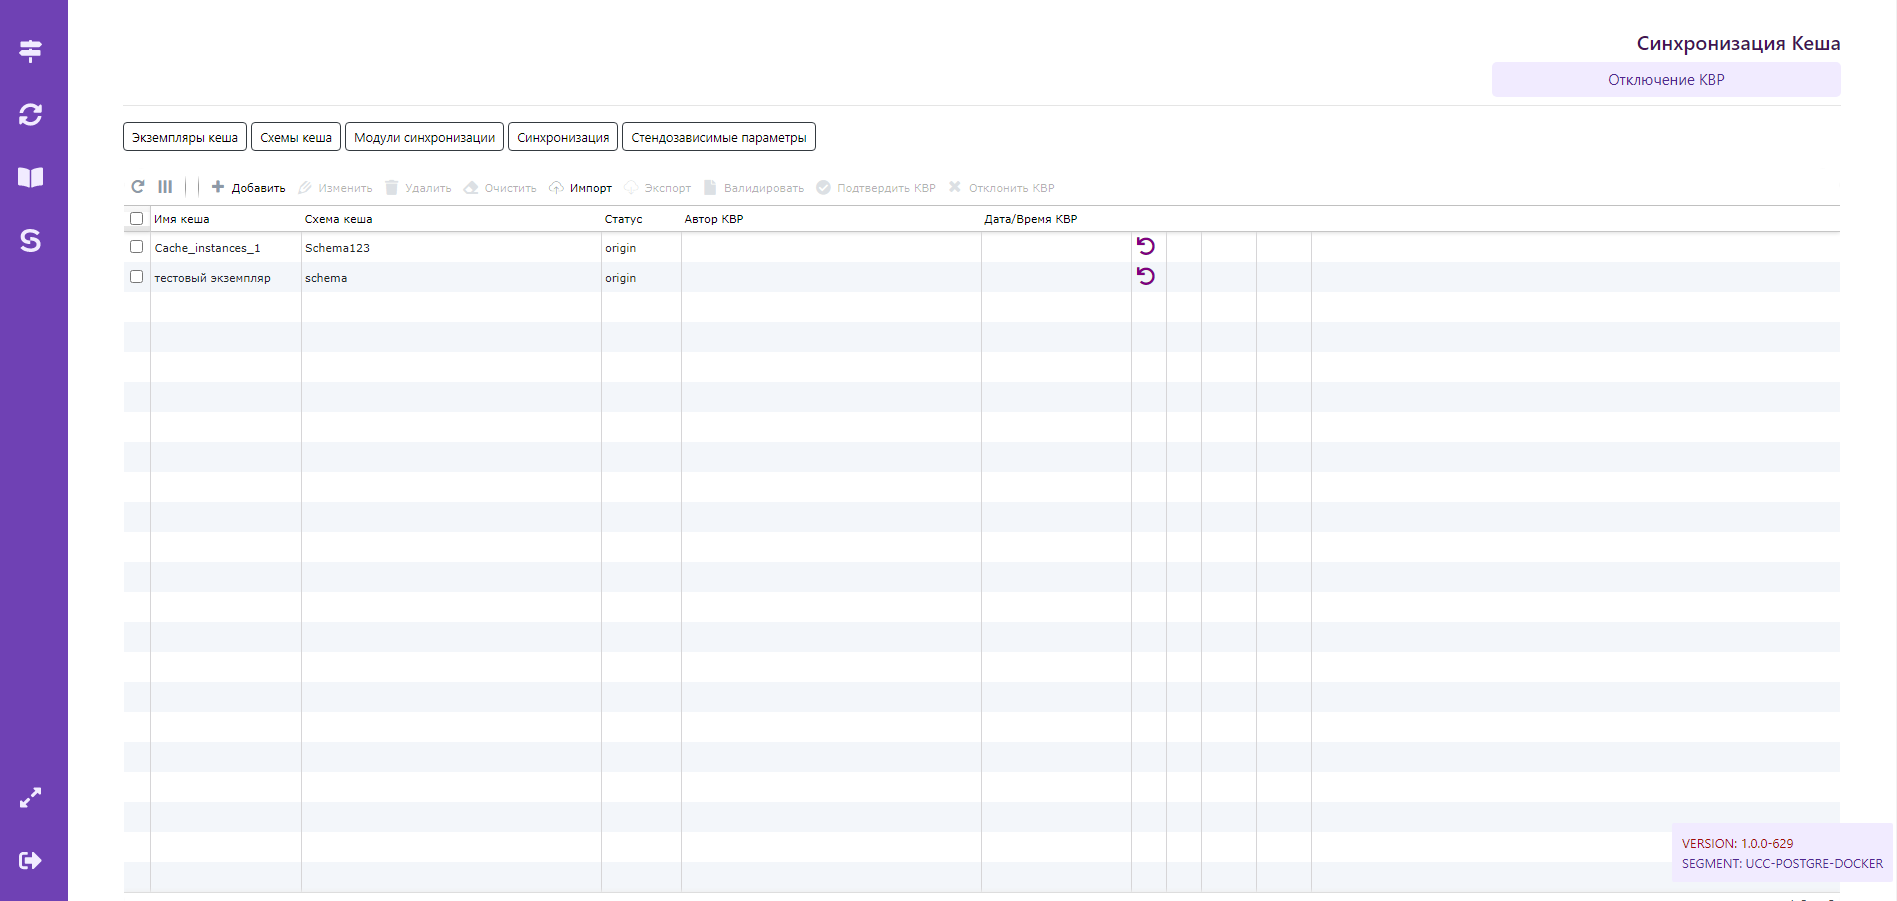Viewport: 1897px width, 901px height.
Task: Go to Стендозависимые параметры tab
Action: 718,137
